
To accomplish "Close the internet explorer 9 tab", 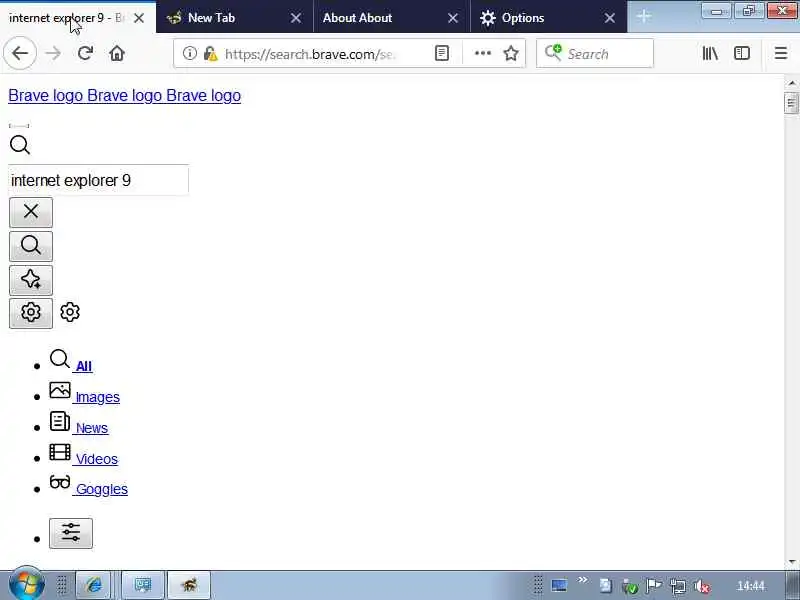I will click(139, 18).
